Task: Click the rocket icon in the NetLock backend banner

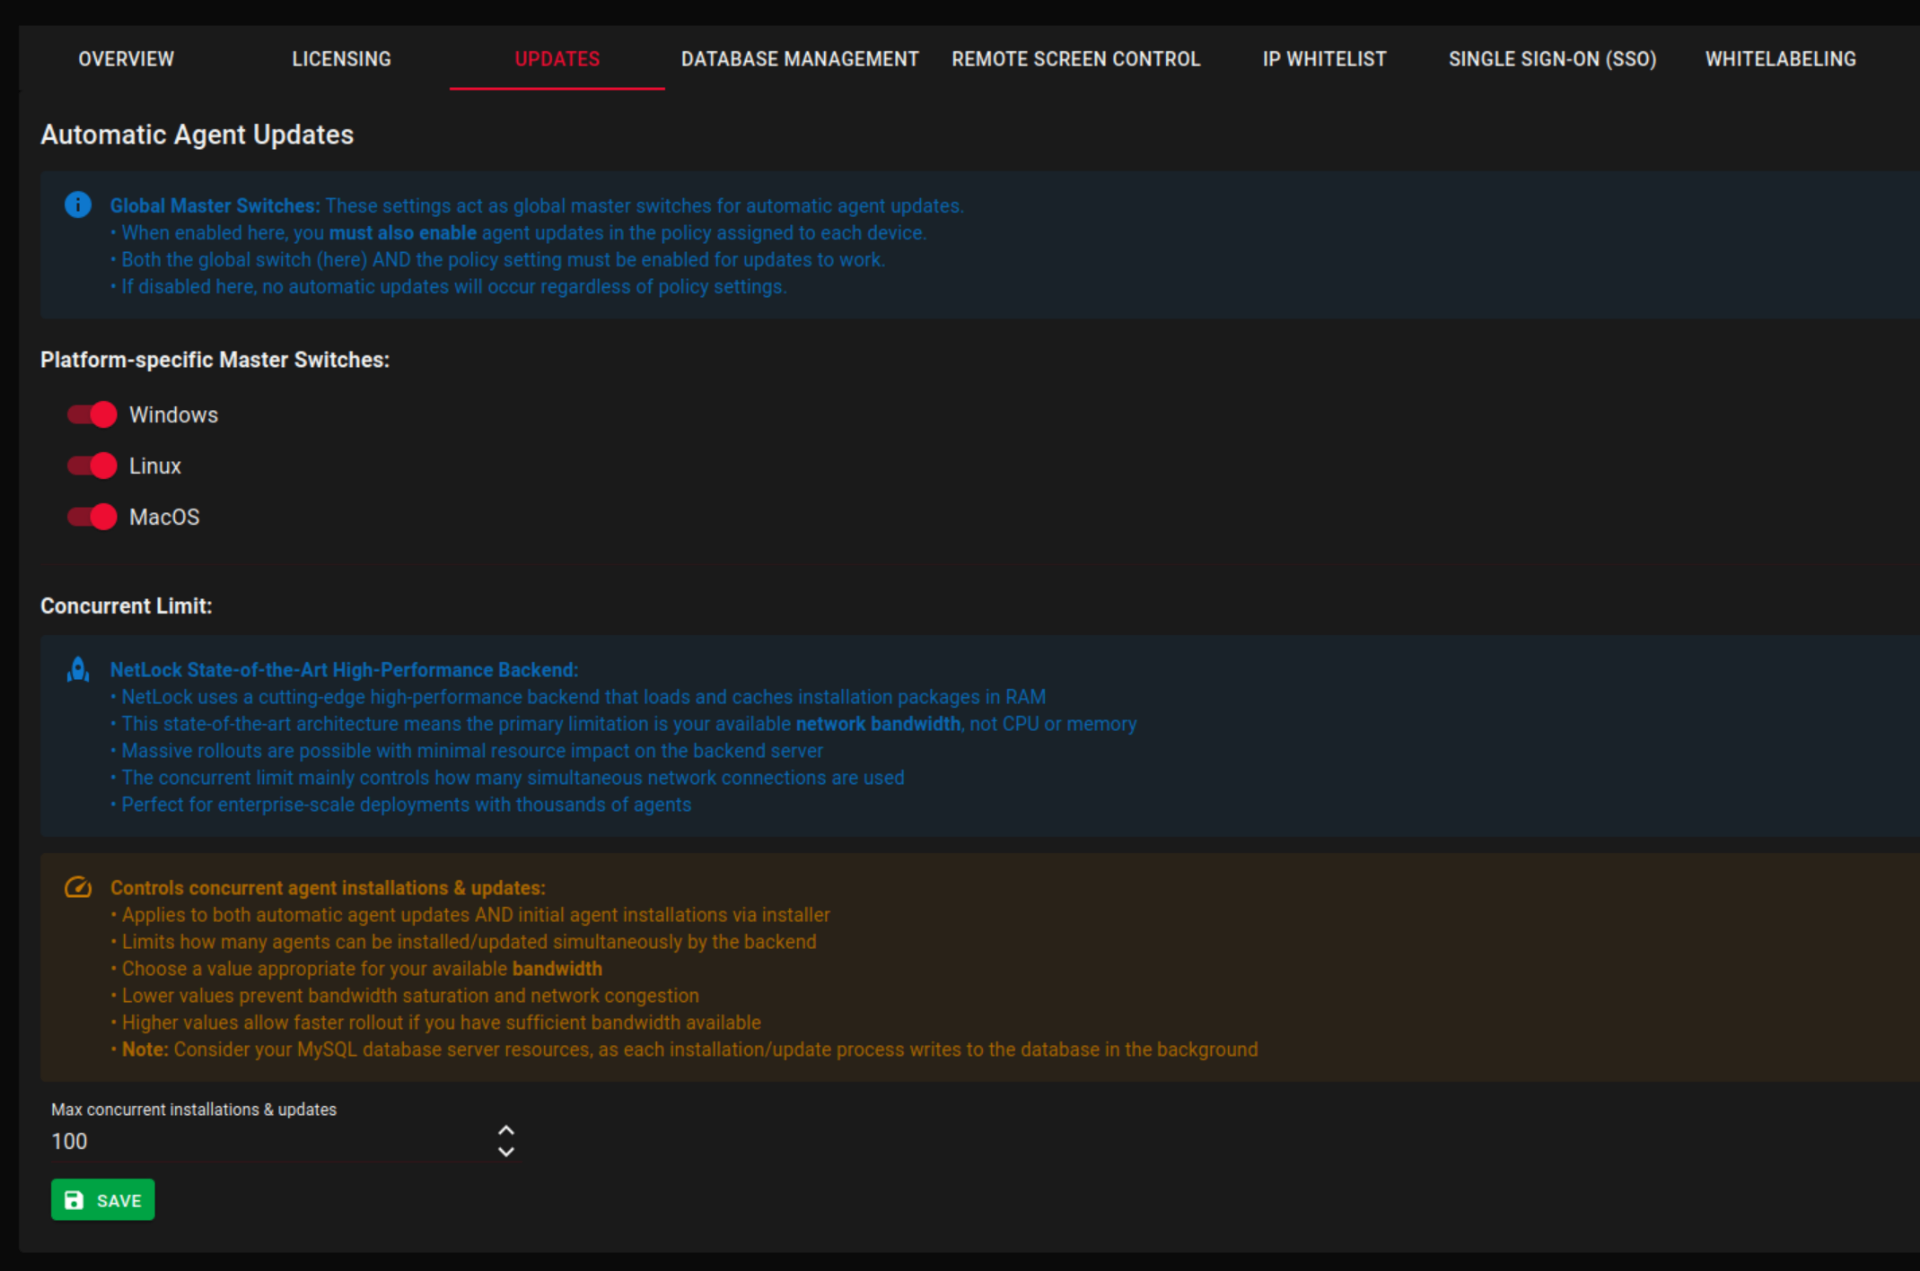Action: (x=78, y=670)
